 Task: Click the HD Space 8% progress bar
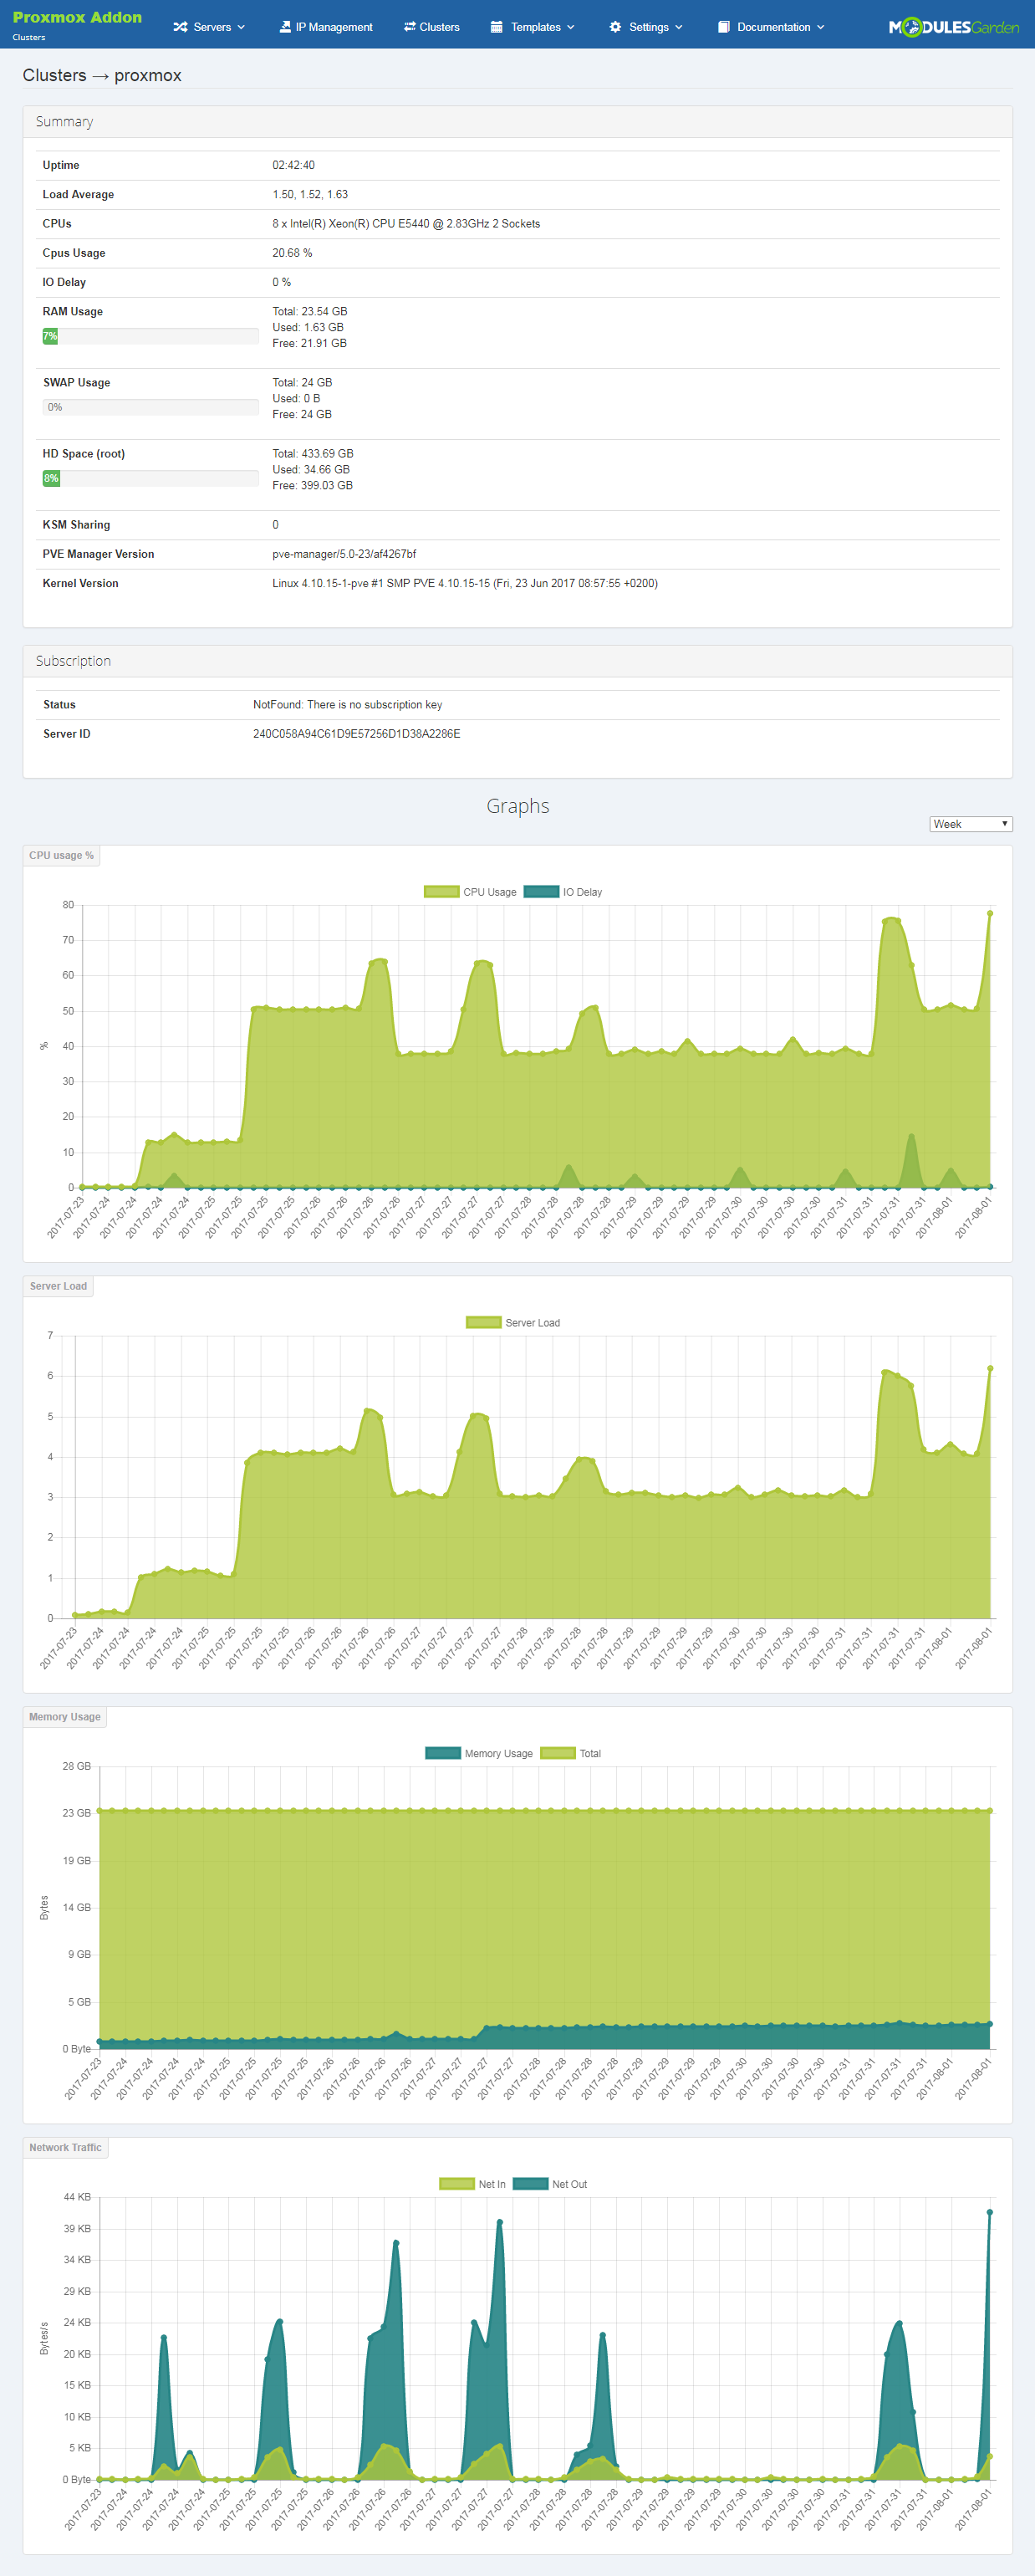[x=150, y=478]
